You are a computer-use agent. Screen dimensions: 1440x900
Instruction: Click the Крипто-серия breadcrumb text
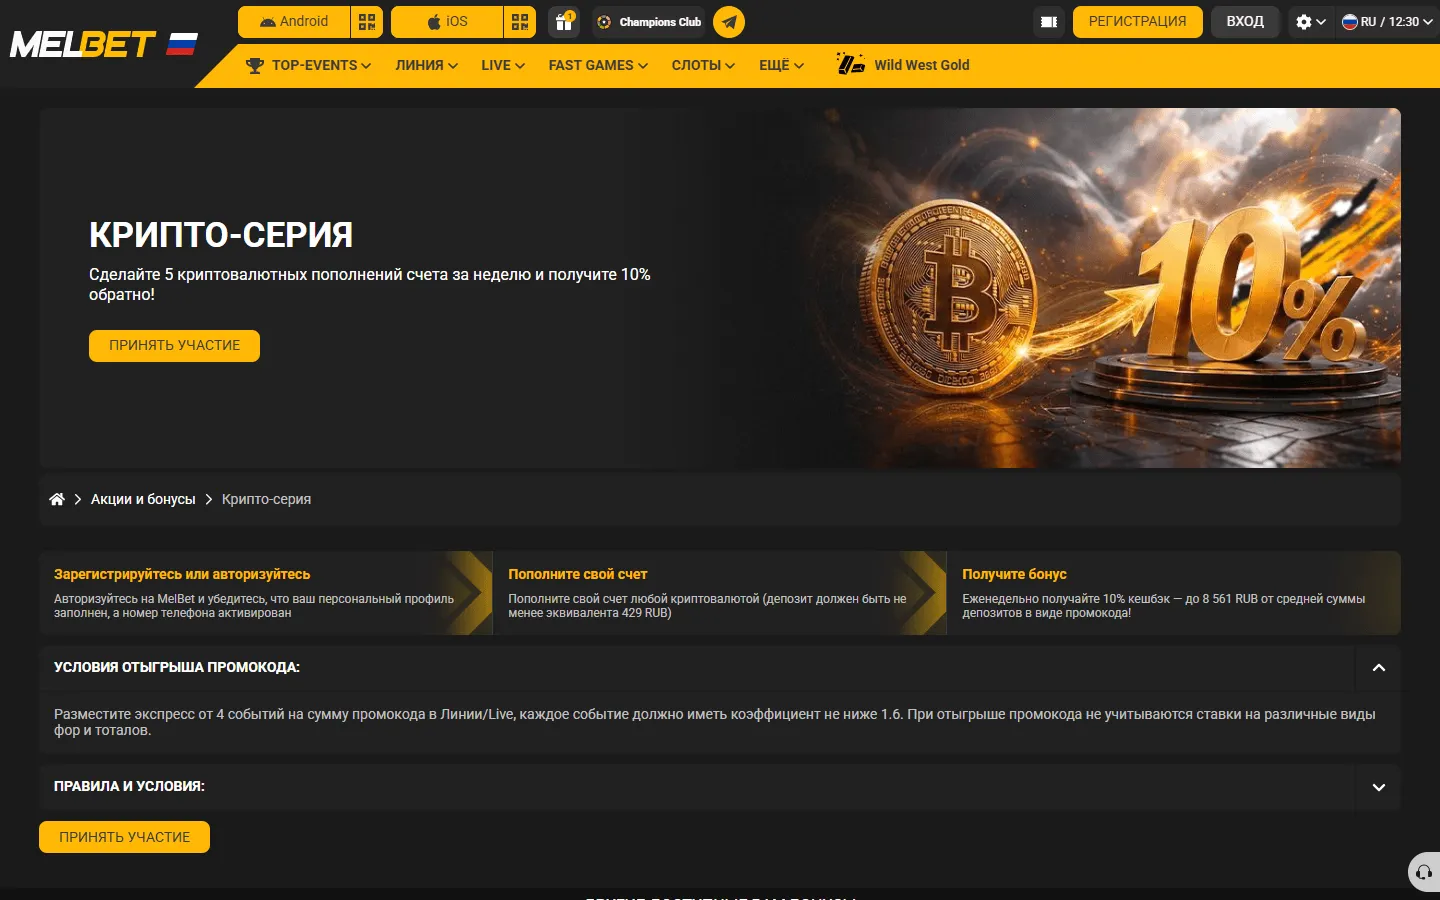(x=266, y=499)
